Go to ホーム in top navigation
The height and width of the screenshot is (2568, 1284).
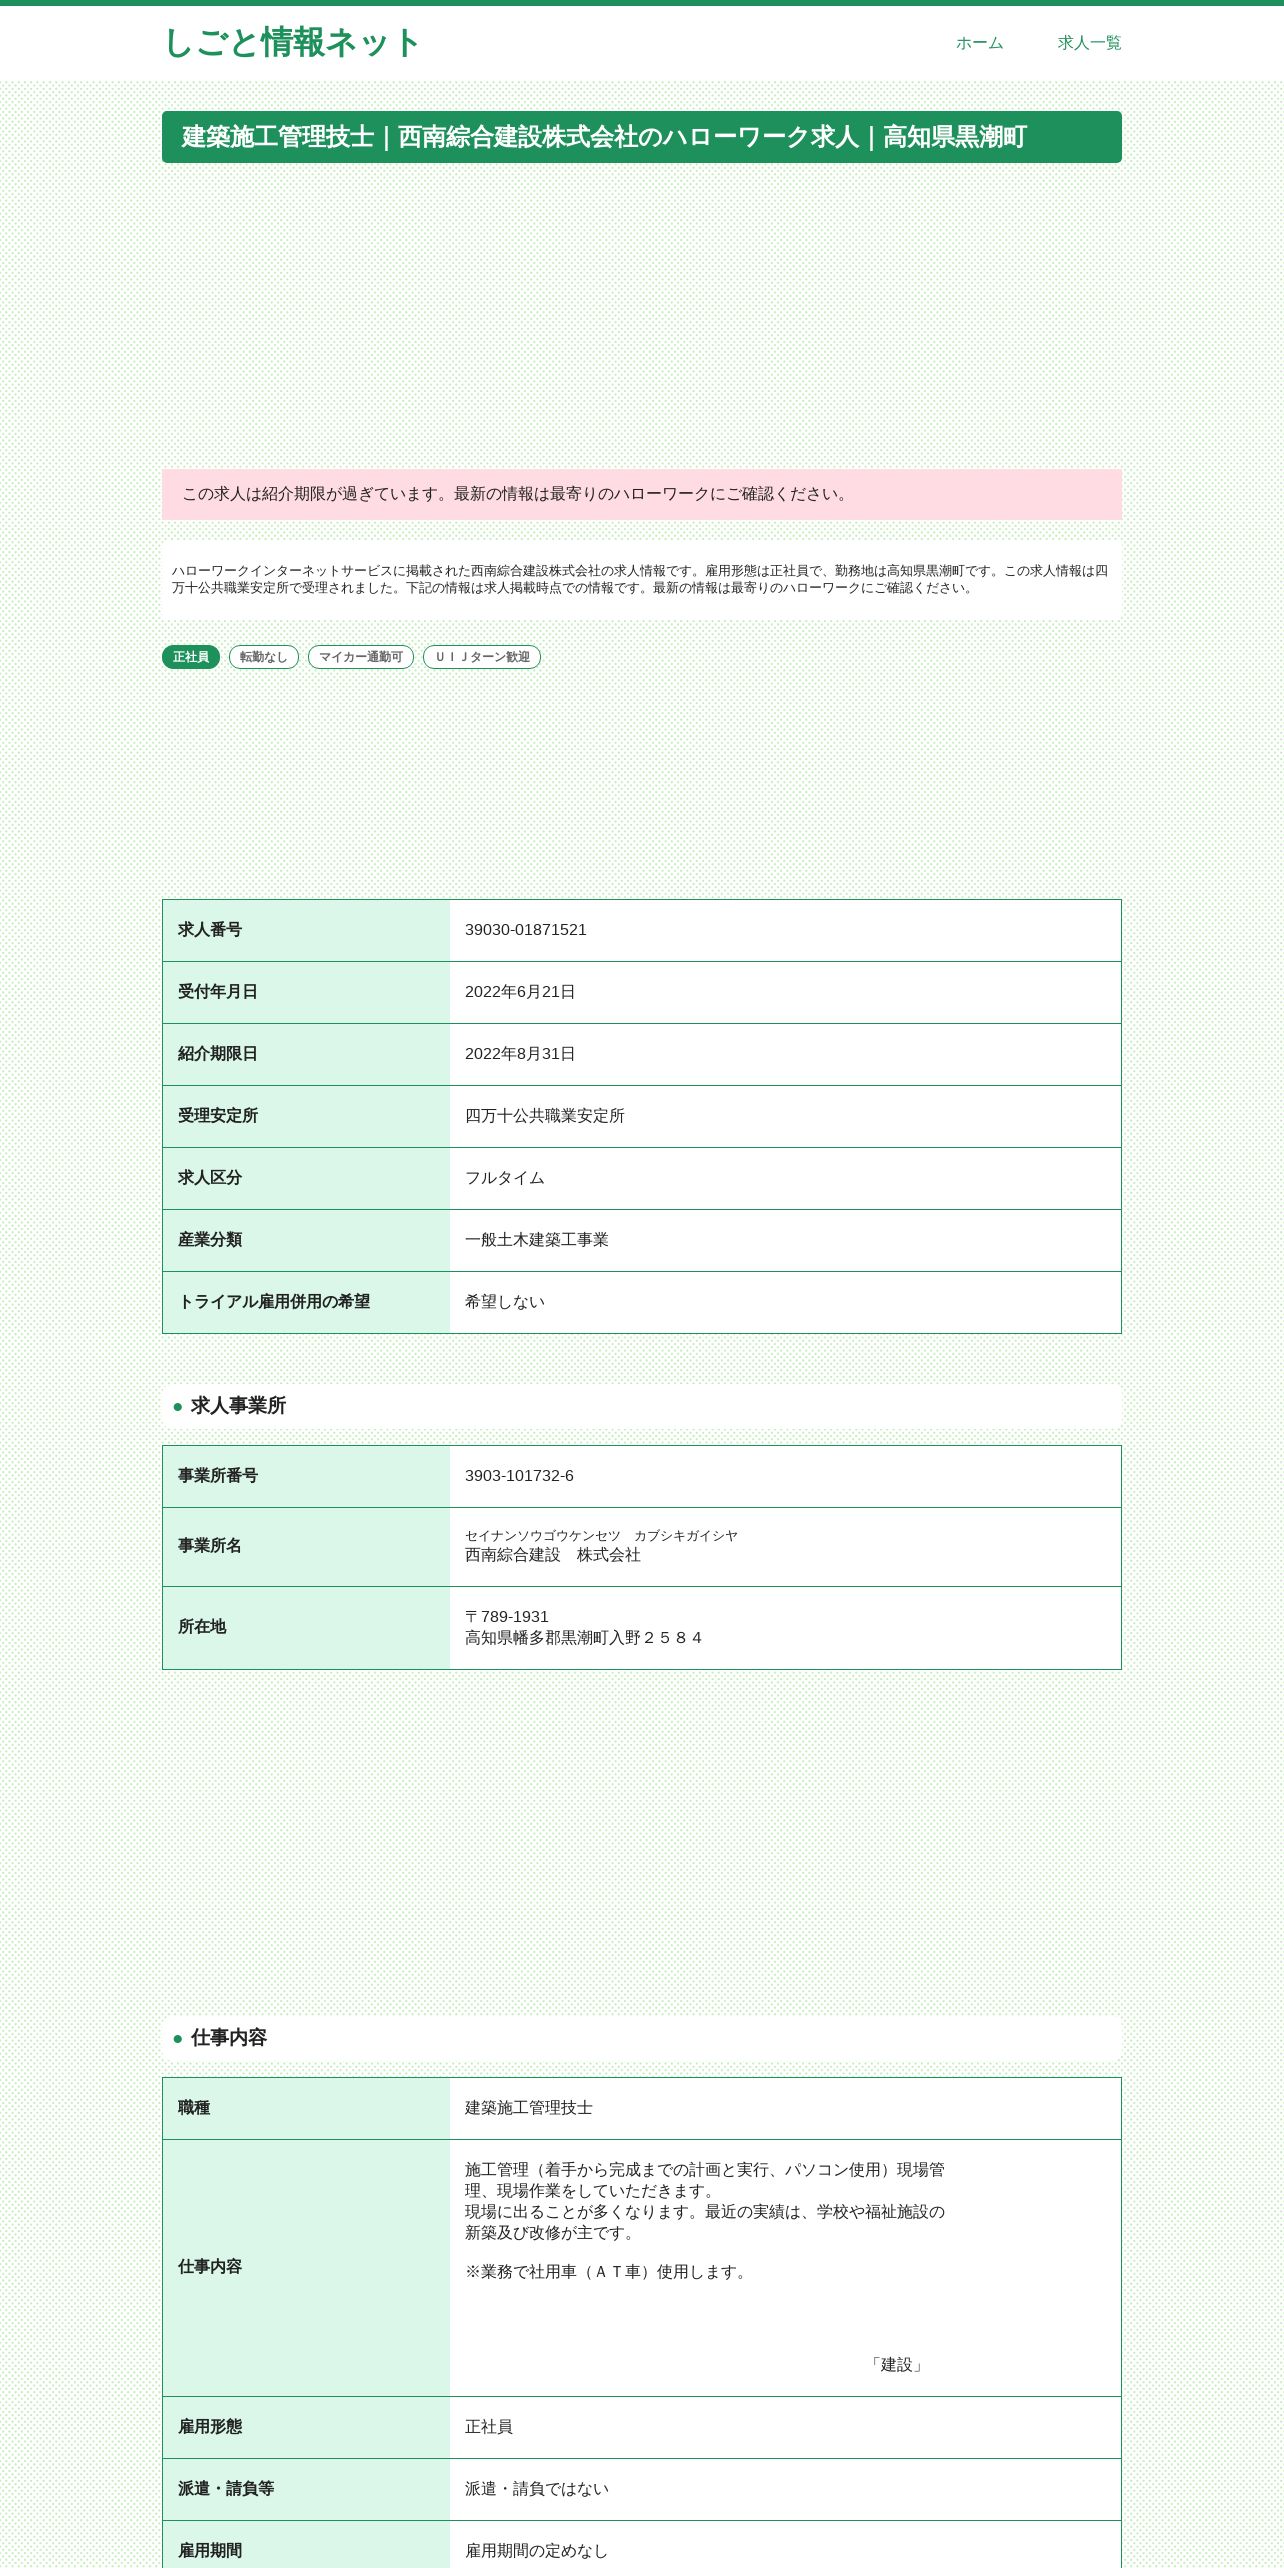click(979, 43)
